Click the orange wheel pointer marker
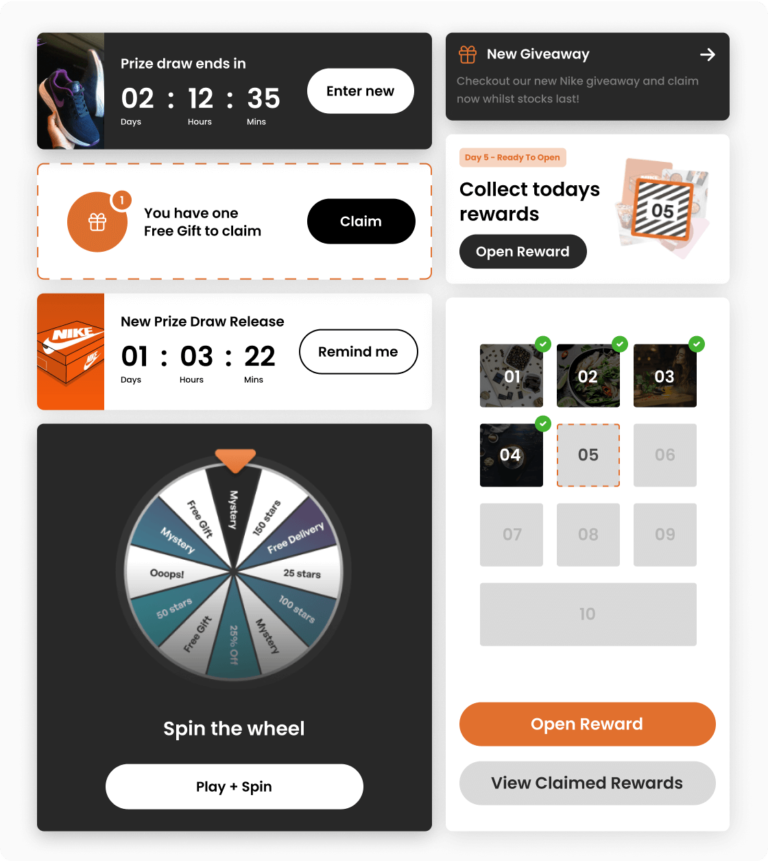 click(x=235, y=460)
